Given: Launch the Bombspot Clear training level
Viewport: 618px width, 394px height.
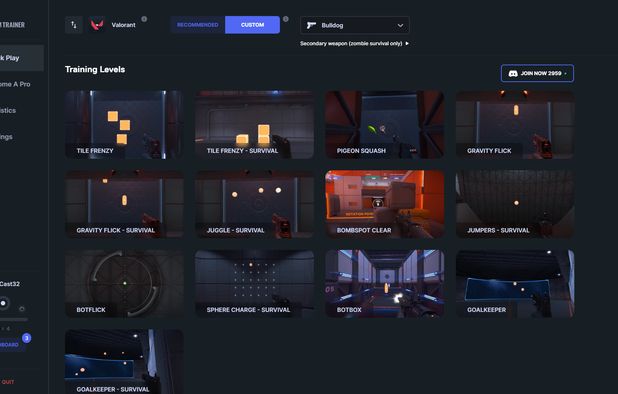Looking at the screenshot, I should coord(385,204).
